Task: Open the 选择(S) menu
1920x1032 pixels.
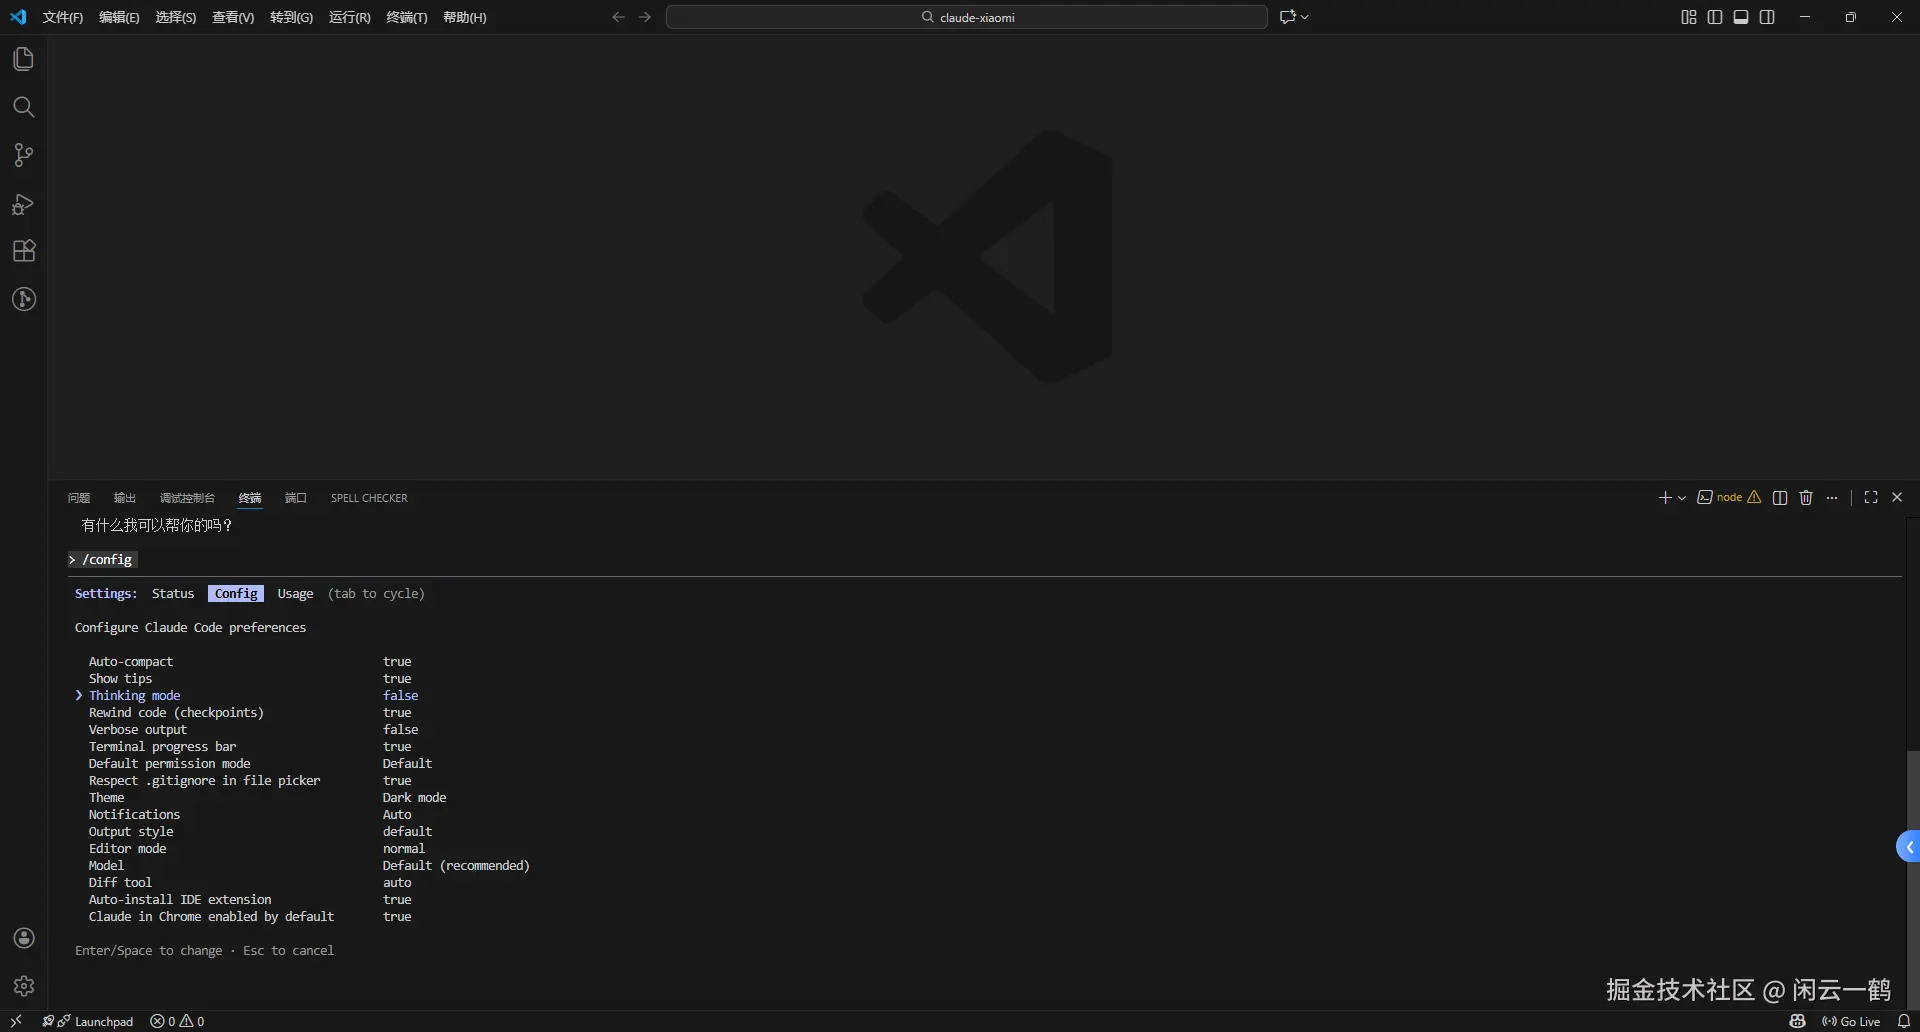Action: pos(175,17)
